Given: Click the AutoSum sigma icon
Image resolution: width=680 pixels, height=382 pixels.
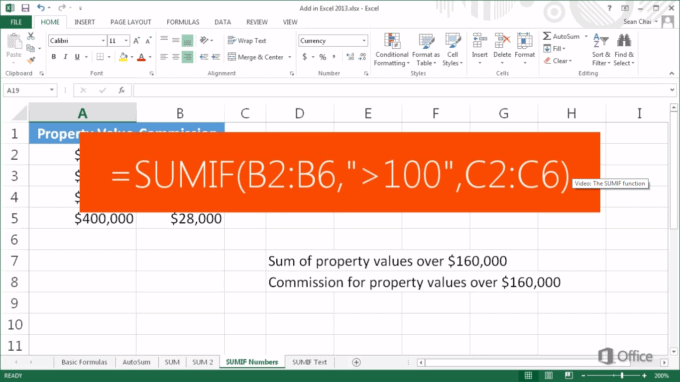Looking at the screenshot, I should [547, 36].
